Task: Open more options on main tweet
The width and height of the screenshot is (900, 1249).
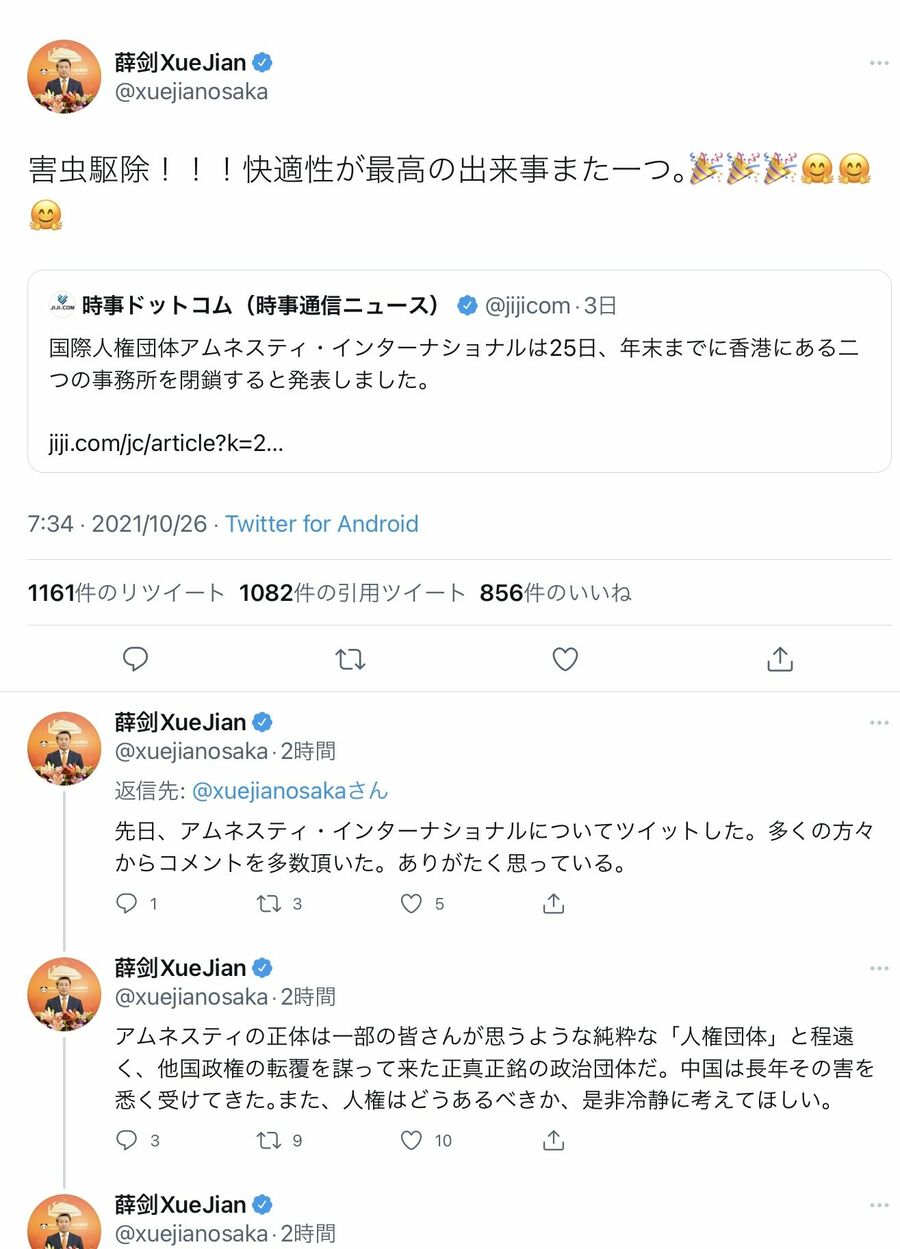Action: click(x=878, y=63)
